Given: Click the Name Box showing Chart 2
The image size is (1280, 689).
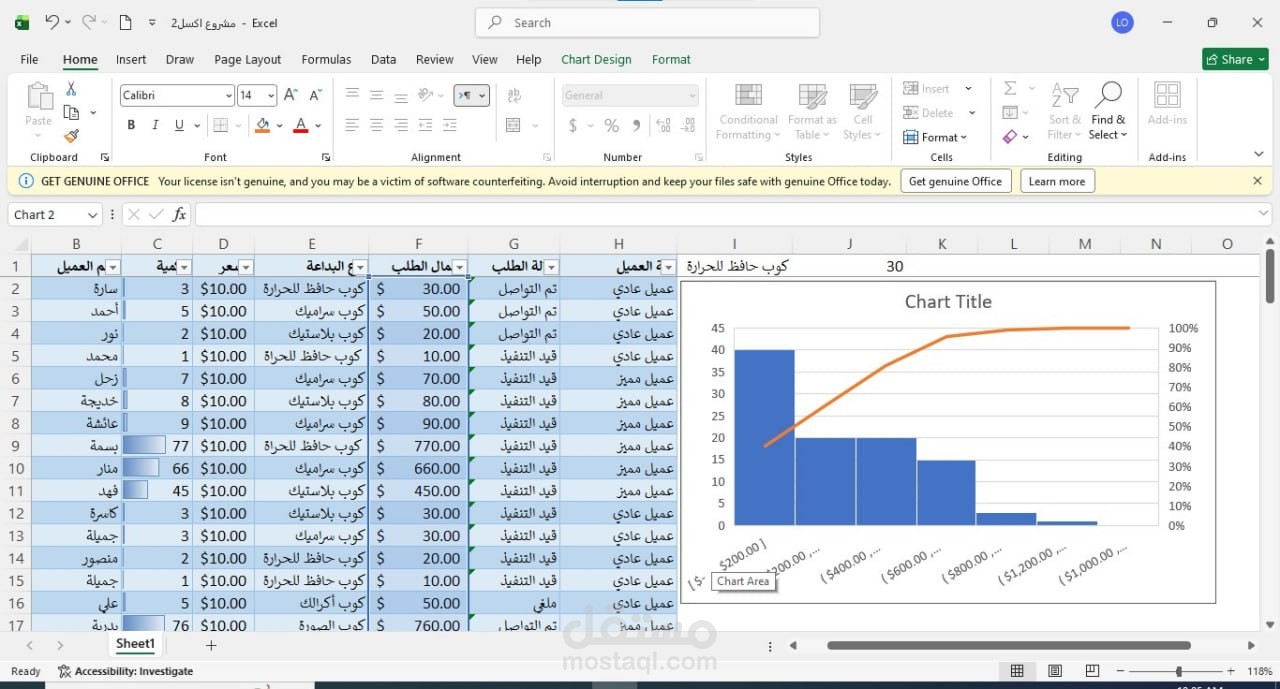Looking at the screenshot, I should point(55,214).
